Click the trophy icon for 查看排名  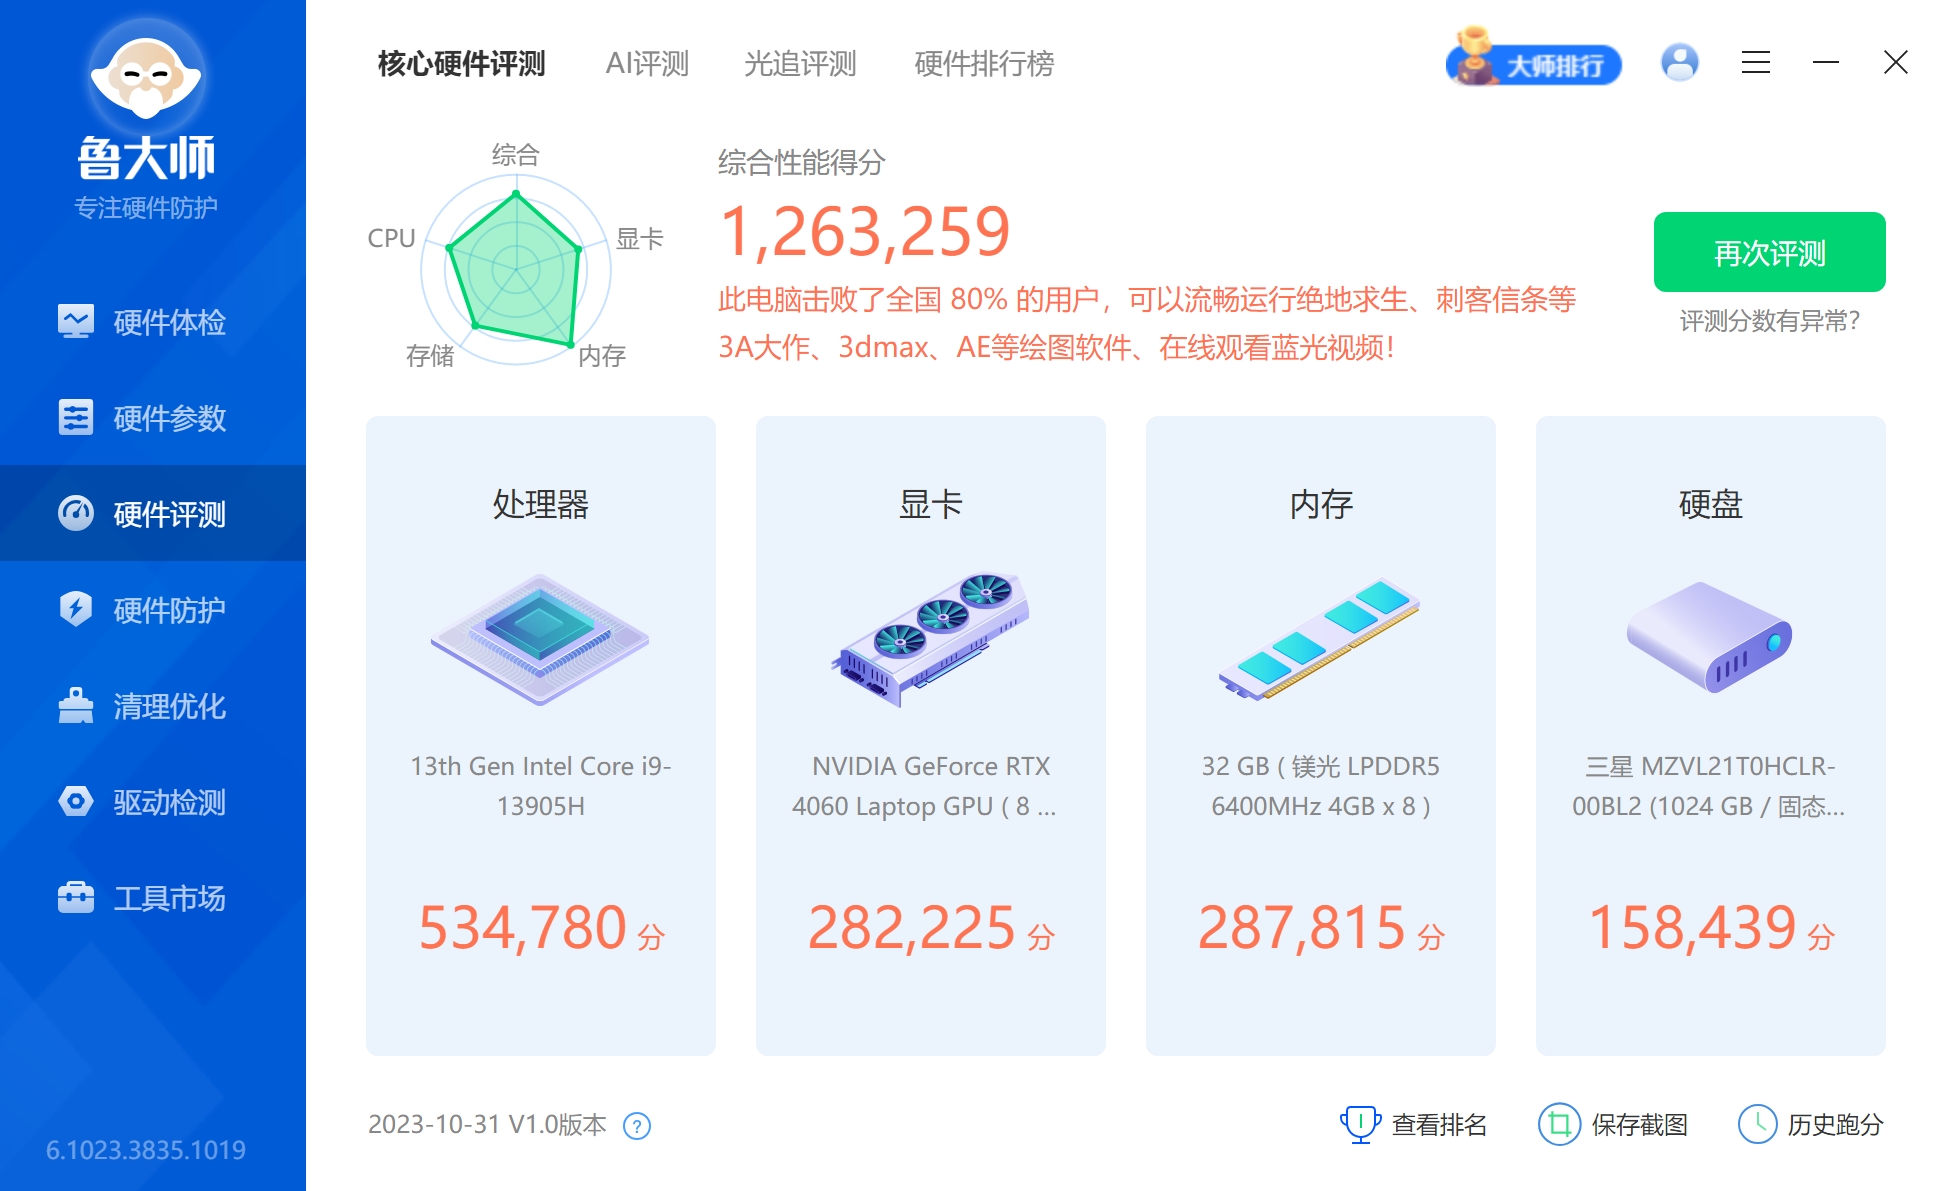click(1360, 1124)
